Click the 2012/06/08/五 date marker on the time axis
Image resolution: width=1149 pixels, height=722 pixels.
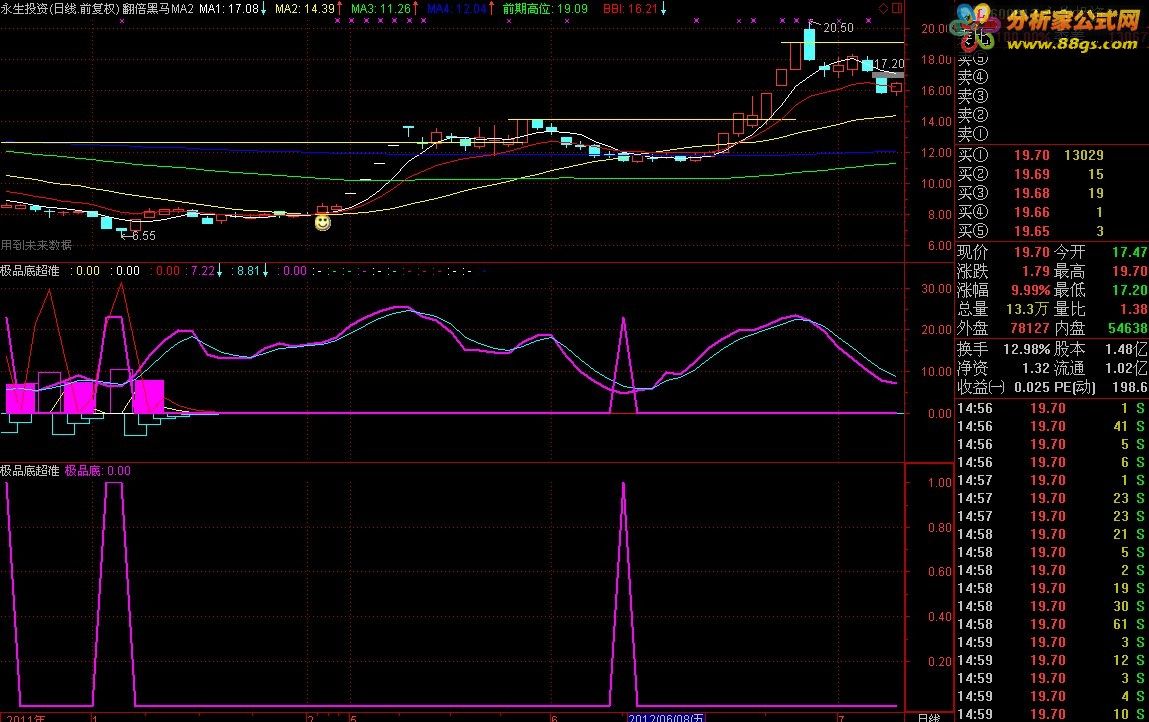(x=666, y=717)
